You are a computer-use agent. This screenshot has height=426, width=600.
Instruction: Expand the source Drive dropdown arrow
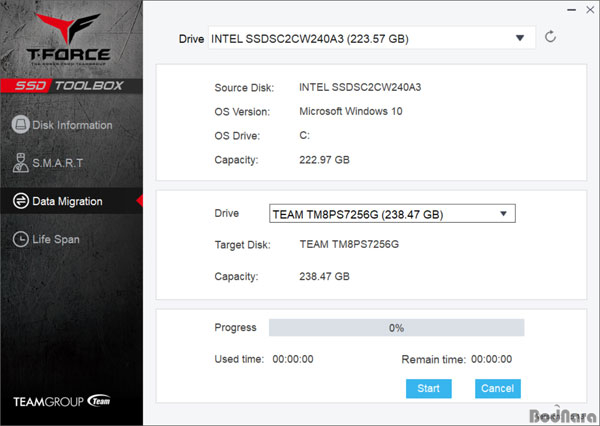click(520, 38)
